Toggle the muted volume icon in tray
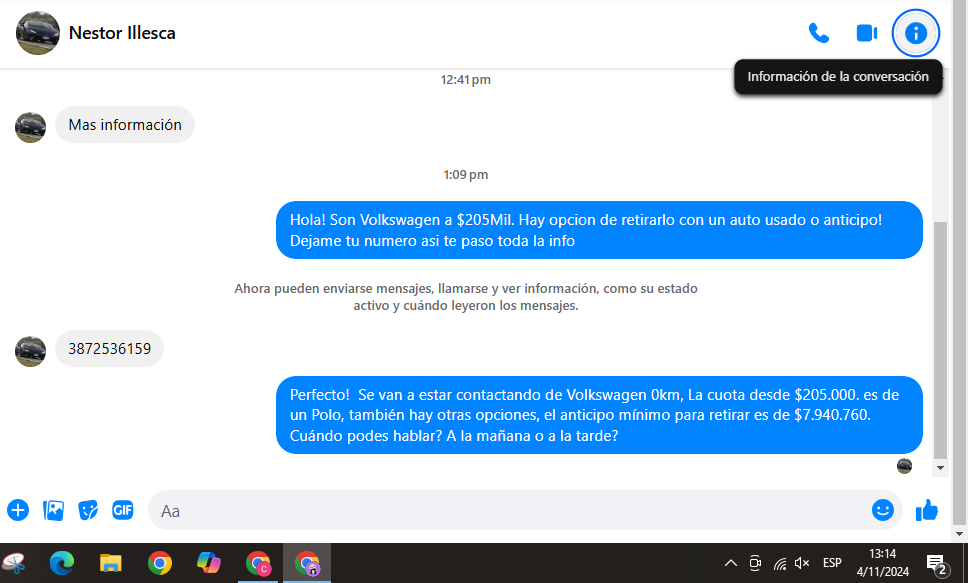This screenshot has height=583, width=968. pos(802,563)
